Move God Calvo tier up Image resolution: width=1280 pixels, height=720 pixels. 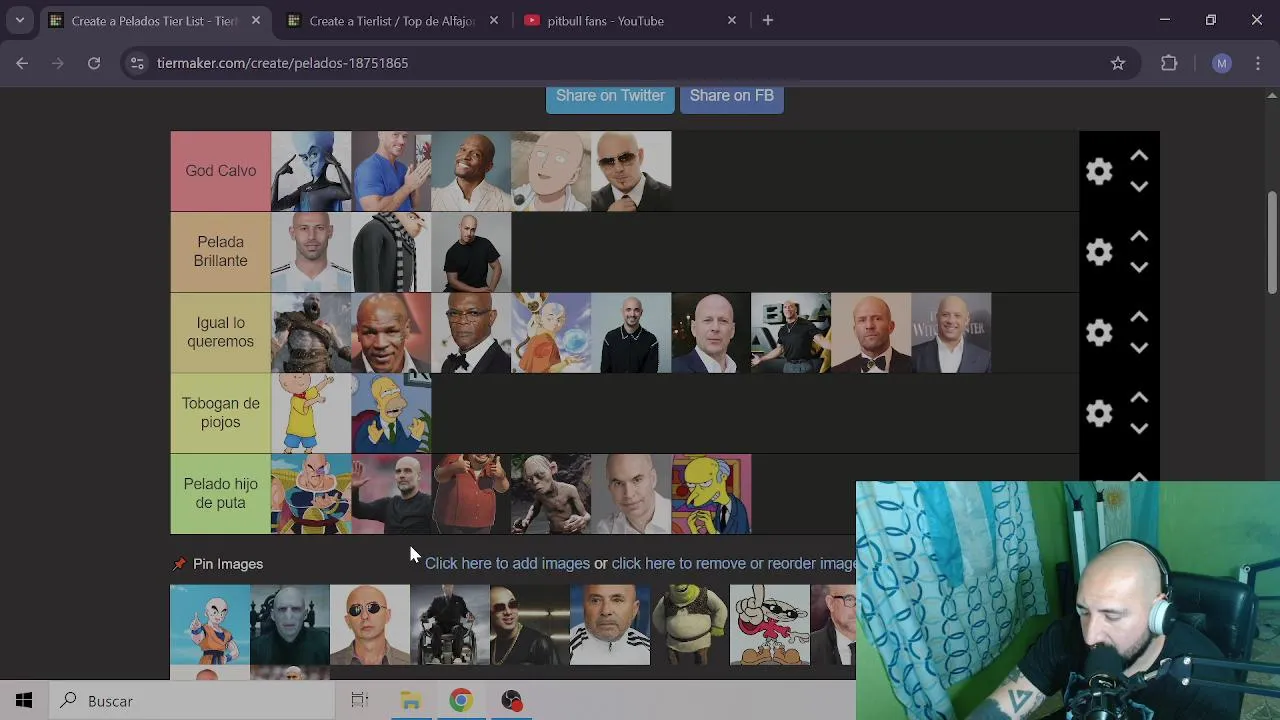click(1139, 156)
